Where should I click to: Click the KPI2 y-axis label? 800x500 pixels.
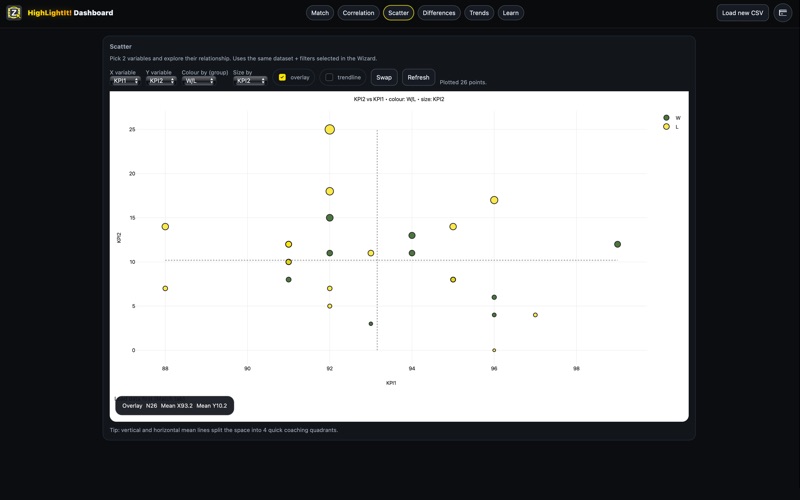click(x=119, y=238)
